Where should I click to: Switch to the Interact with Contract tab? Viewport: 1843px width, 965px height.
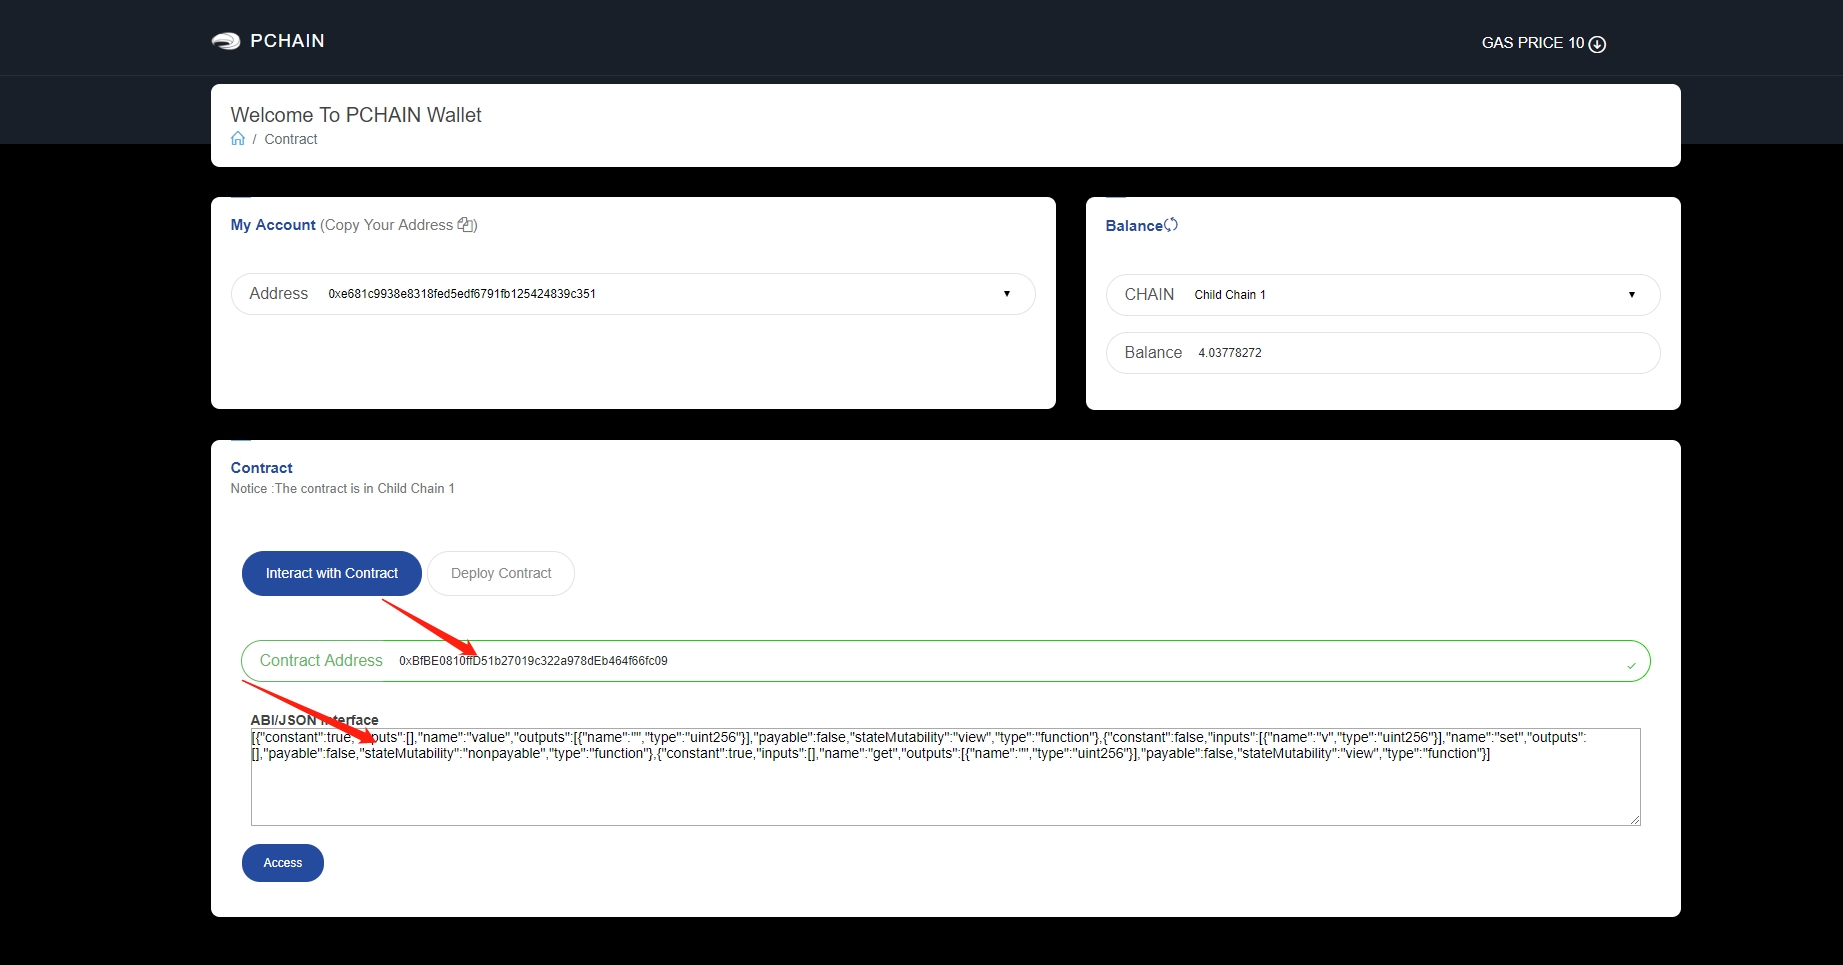point(332,574)
